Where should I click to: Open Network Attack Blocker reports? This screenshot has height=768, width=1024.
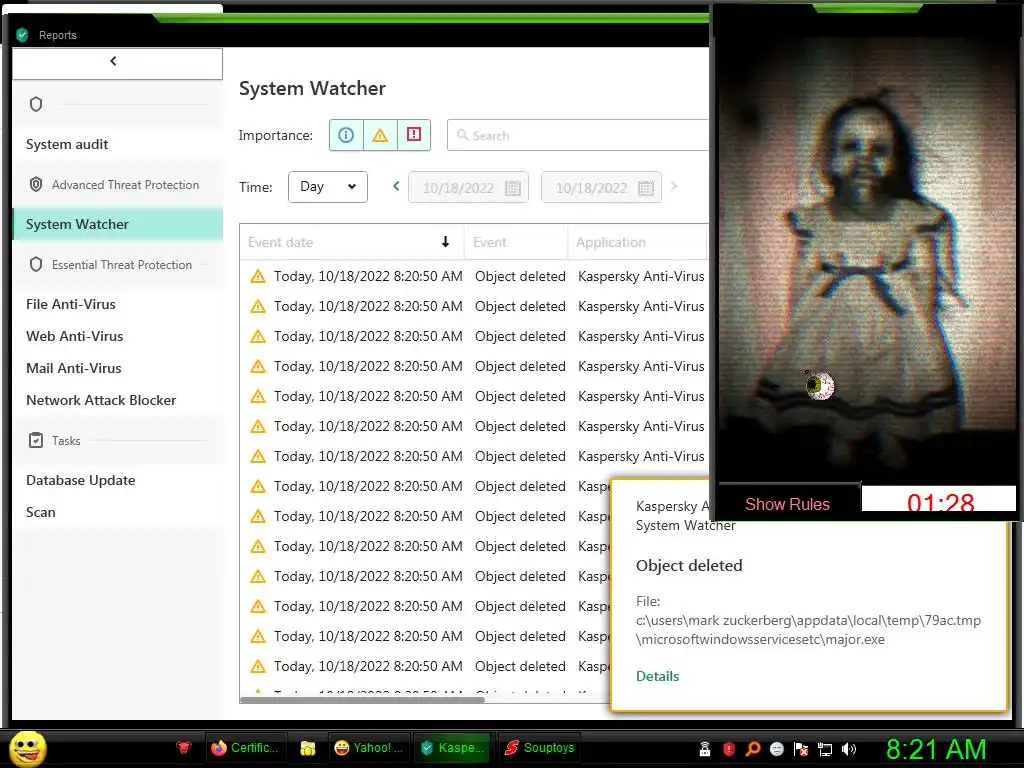[x=101, y=400]
